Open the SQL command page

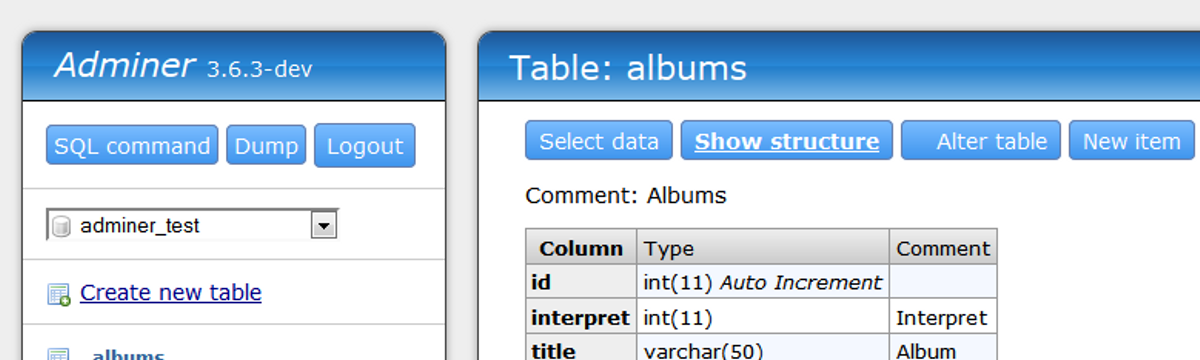[132, 146]
